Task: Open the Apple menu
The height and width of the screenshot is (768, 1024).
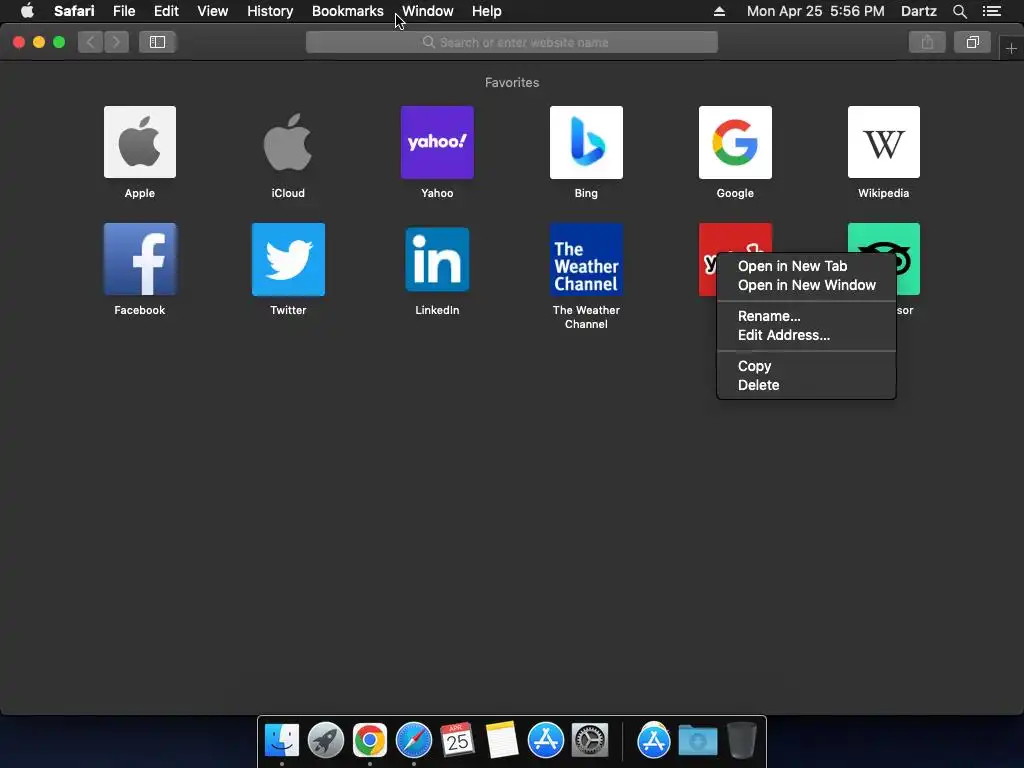Action: click(x=27, y=11)
